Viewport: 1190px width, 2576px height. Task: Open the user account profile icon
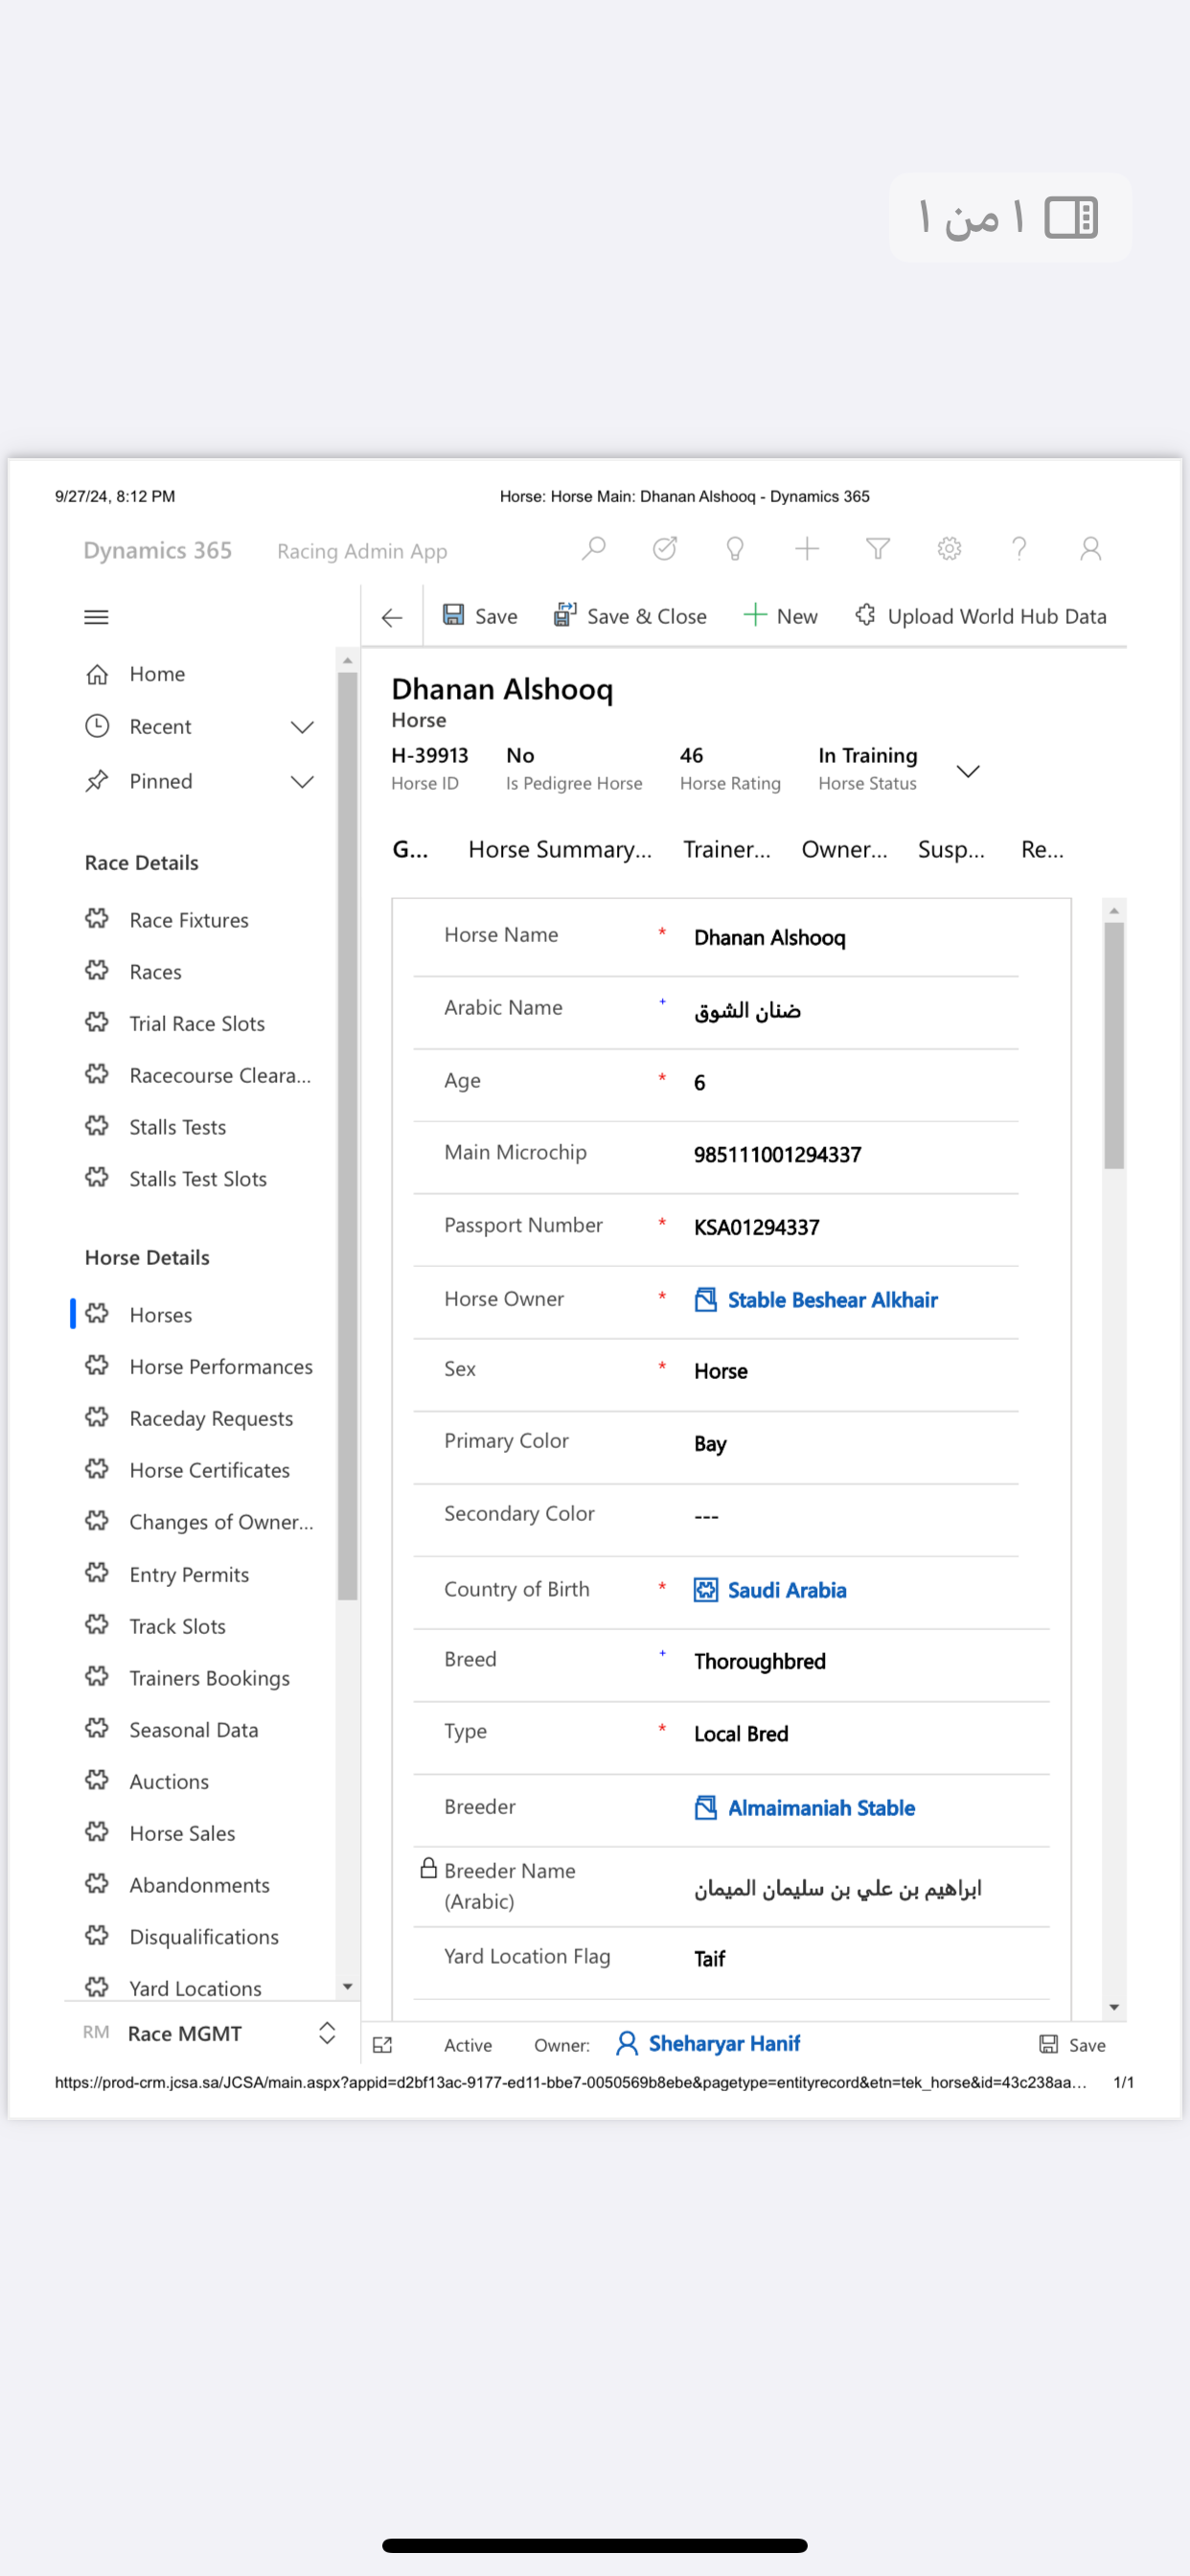(1090, 549)
